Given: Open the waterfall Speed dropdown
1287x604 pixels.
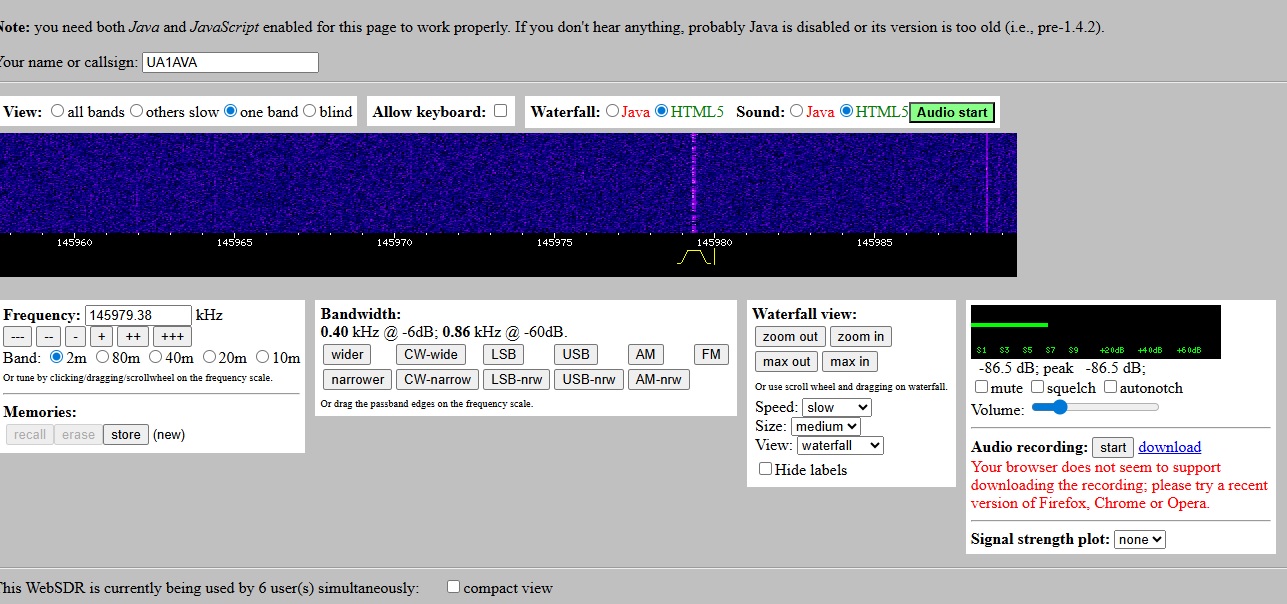Looking at the screenshot, I should 837,407.
